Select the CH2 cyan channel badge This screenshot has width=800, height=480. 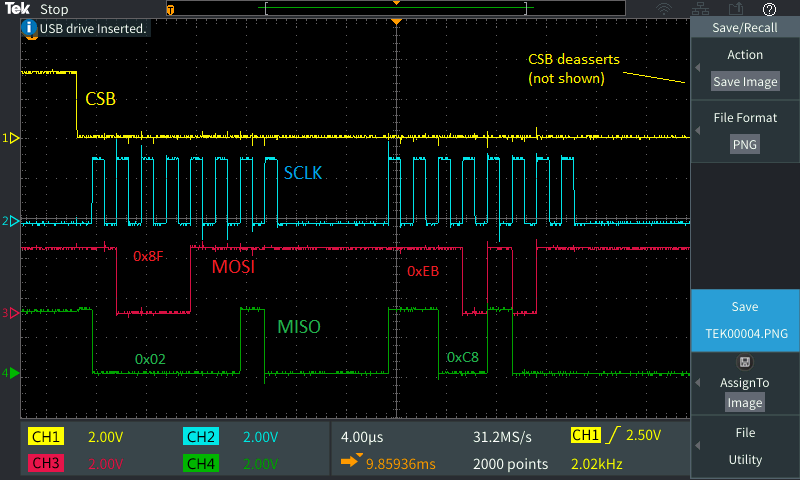pos(201,437)
